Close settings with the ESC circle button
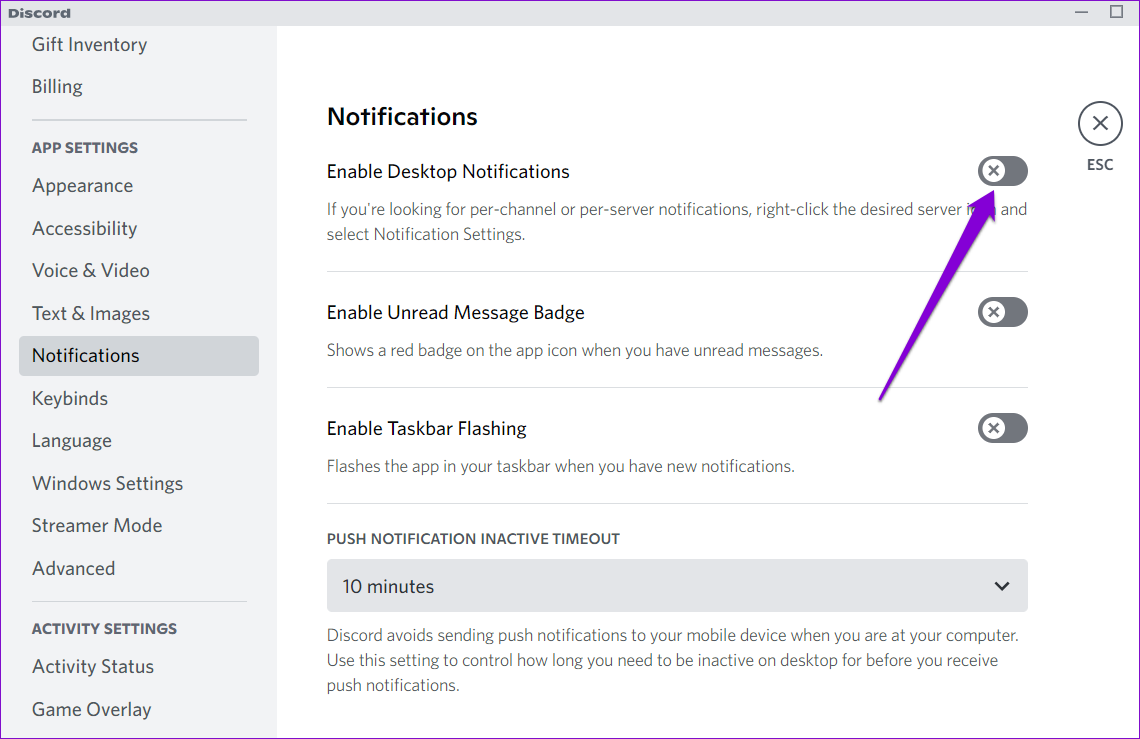 click(x=1100, y=124)
